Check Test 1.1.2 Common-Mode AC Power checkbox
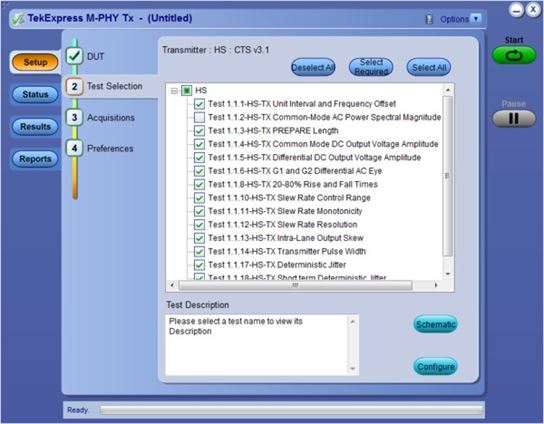The width and height of the screenshot is (544, 424). pos(199,117)
